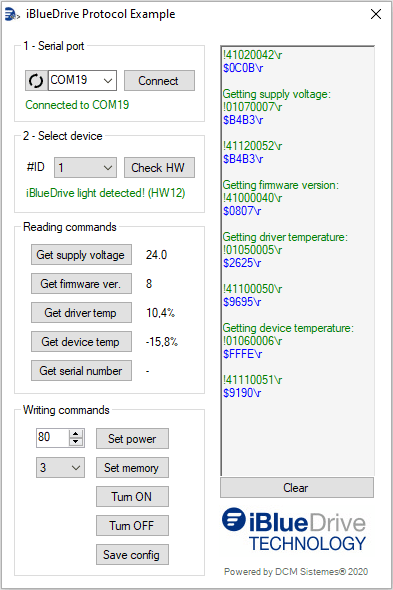This screenshot has height=590, width=393.
Task: Click the driver temp value 10,4%
Action: pos(161,313)
